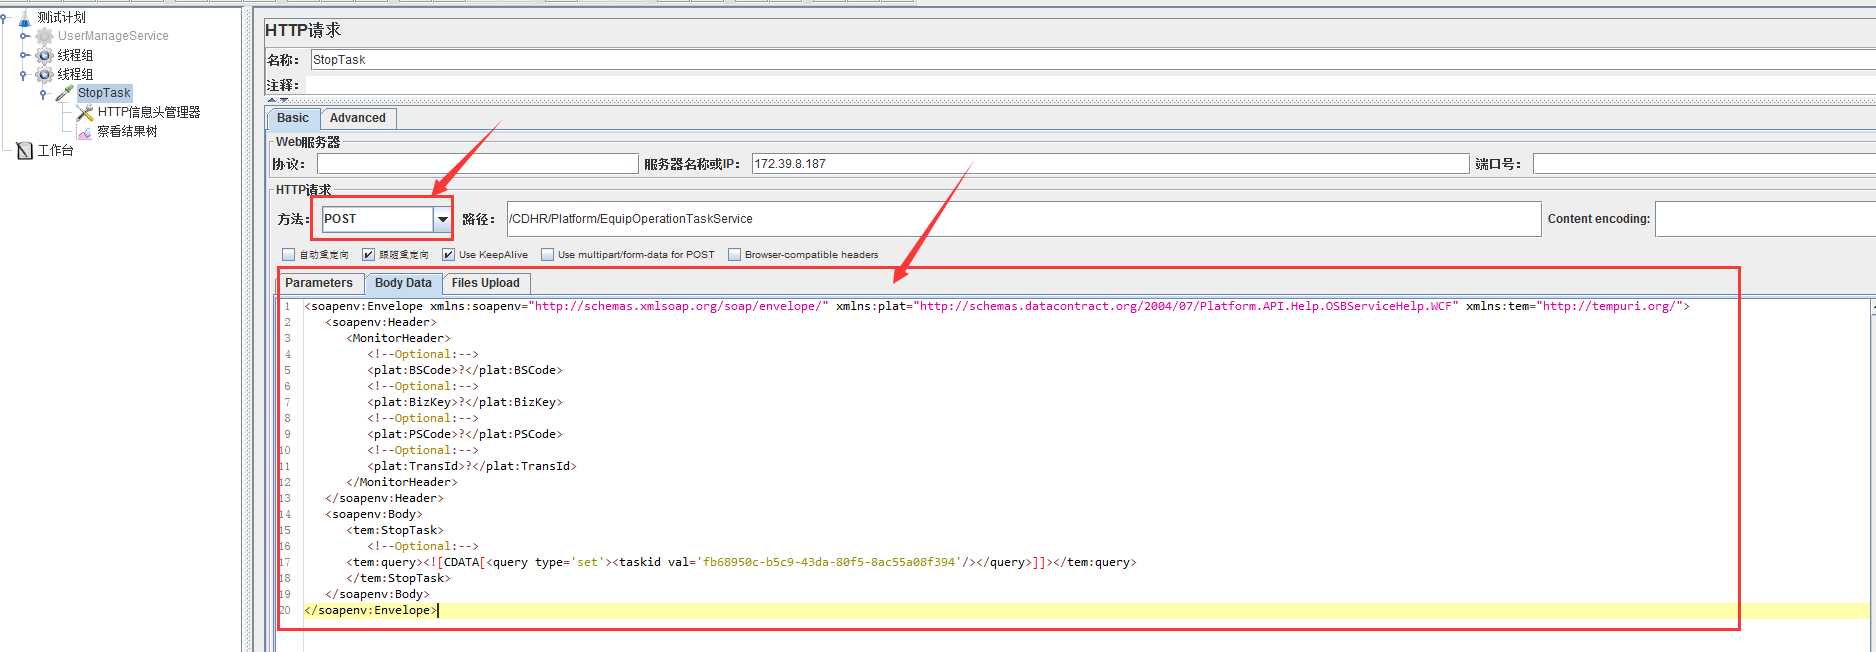Image resolution: width=1876 pixels, height=652 pixels.
Task: Toggle the 自动重定向 checkbox
Action: click(289, 255)
